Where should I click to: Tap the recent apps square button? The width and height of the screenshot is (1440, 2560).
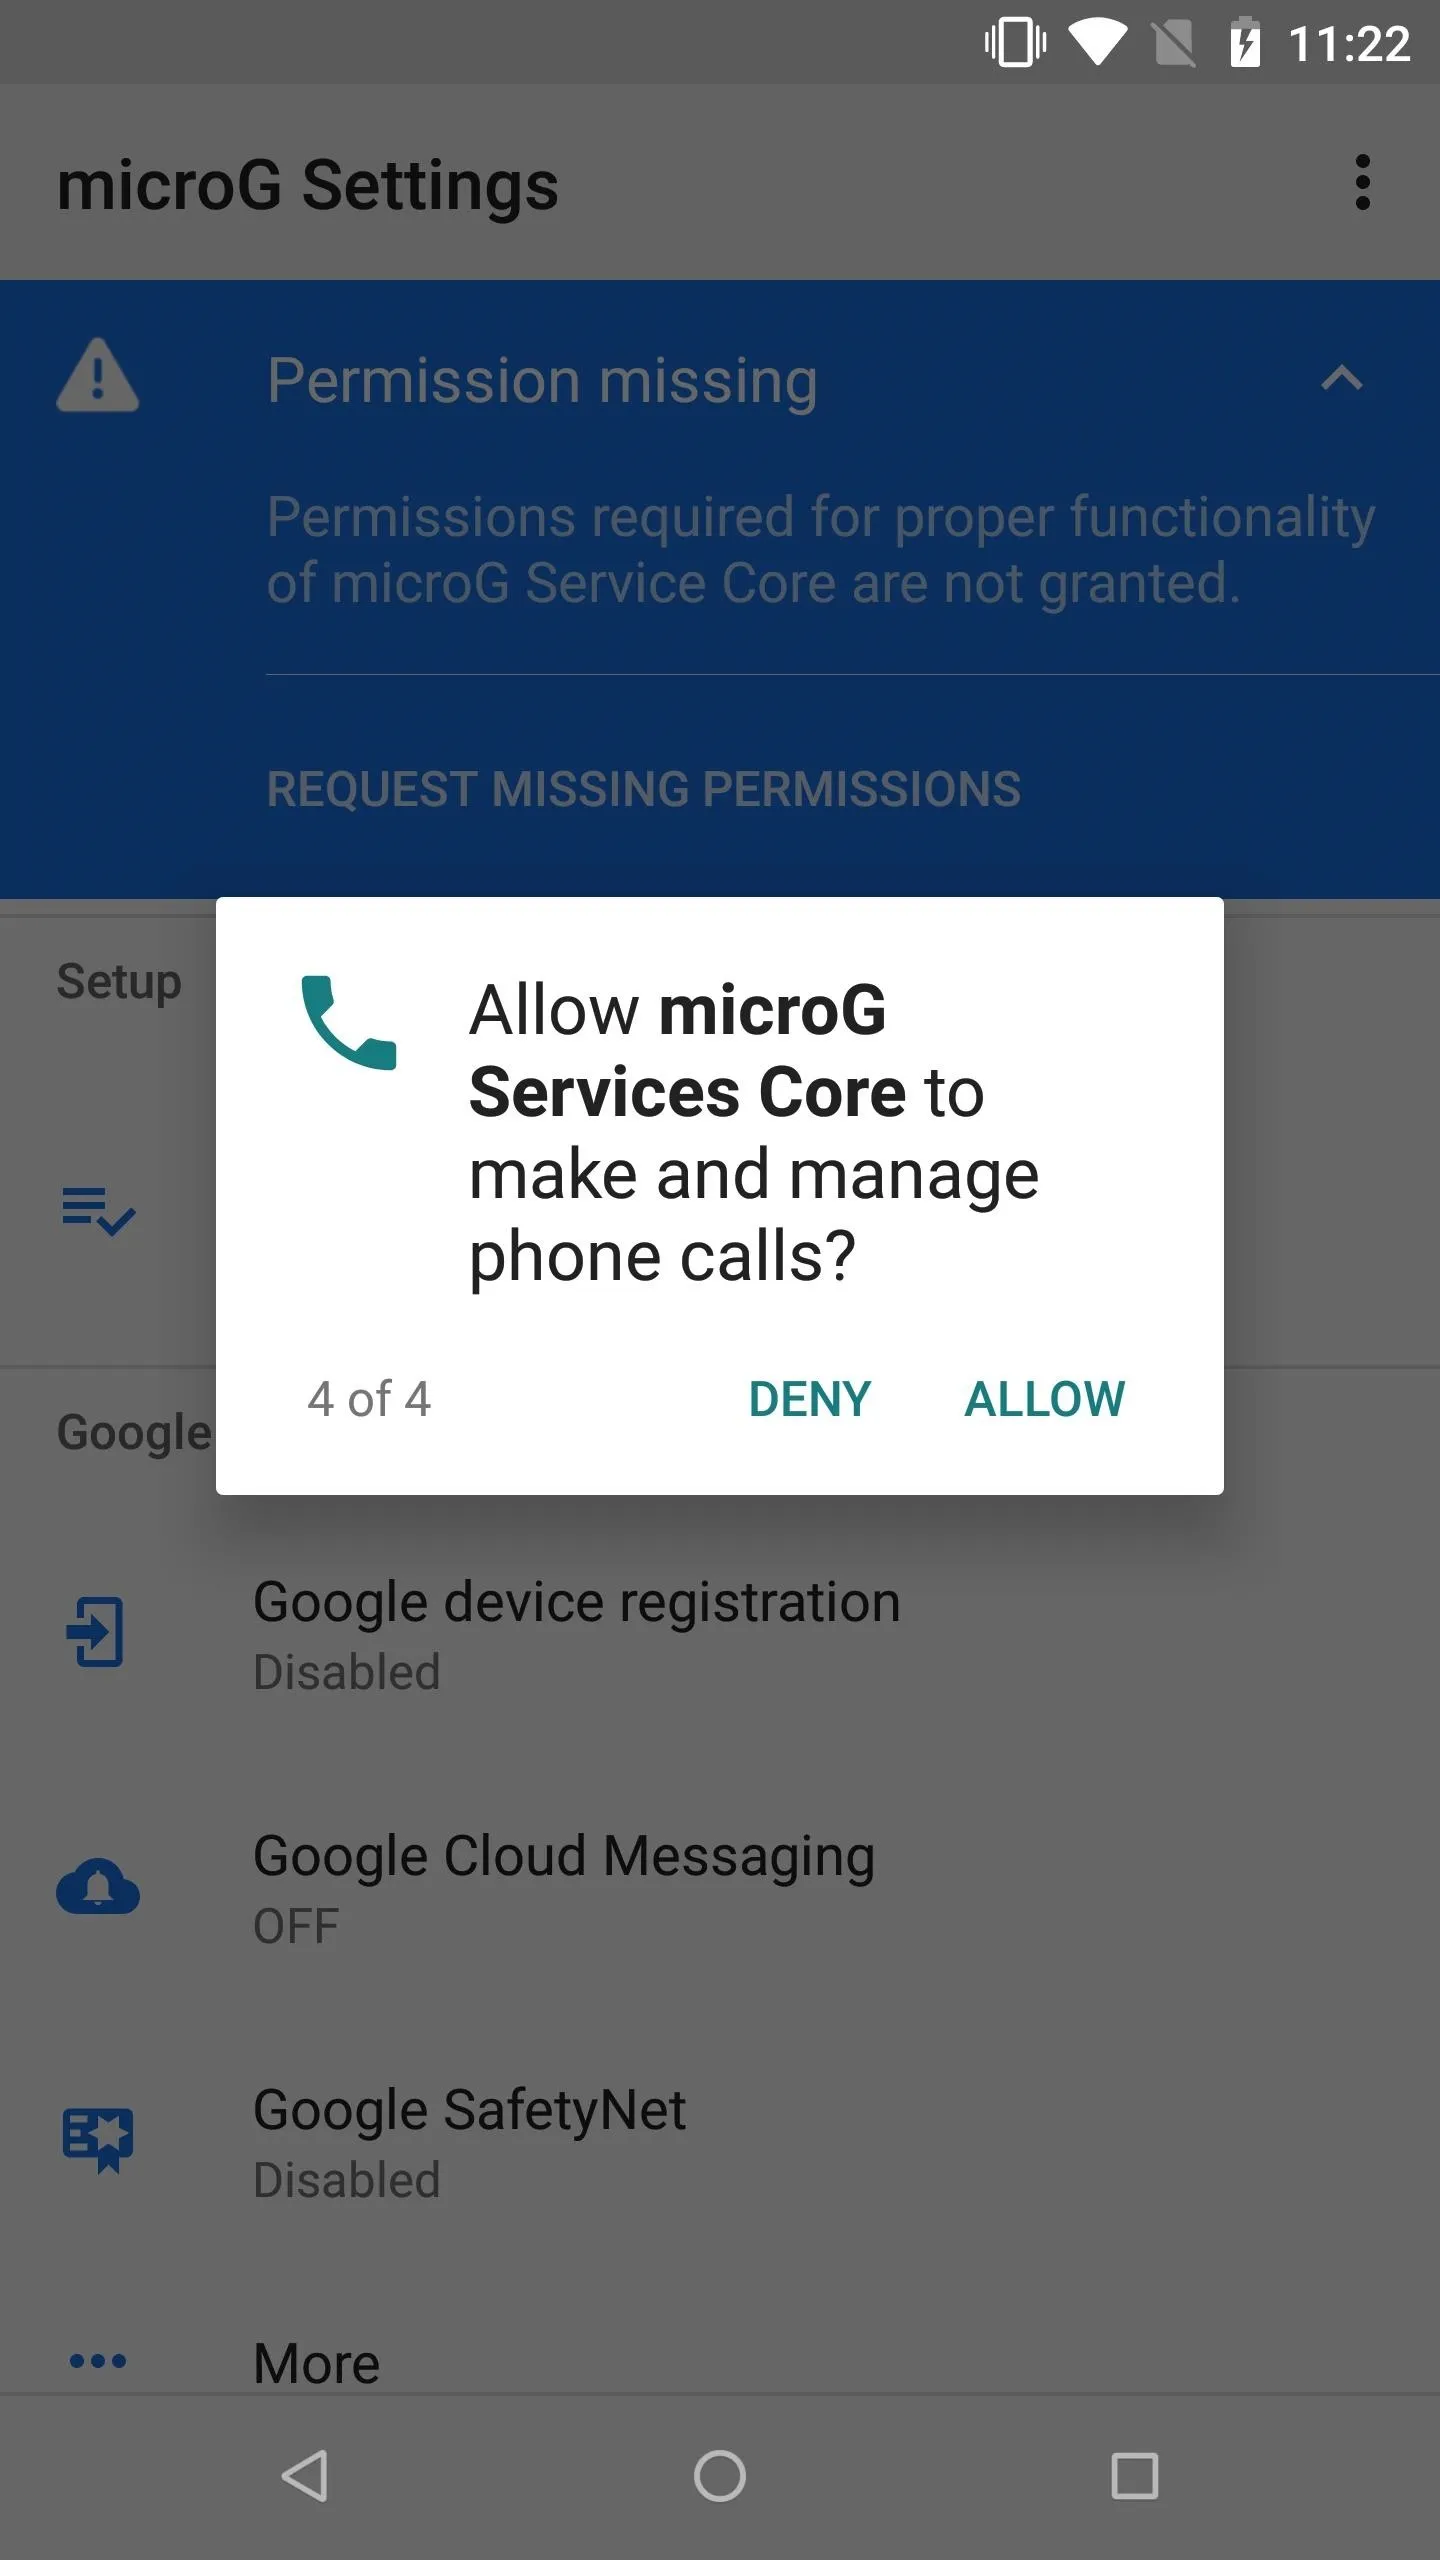pyautogui.click(x=1135, y=2477)
